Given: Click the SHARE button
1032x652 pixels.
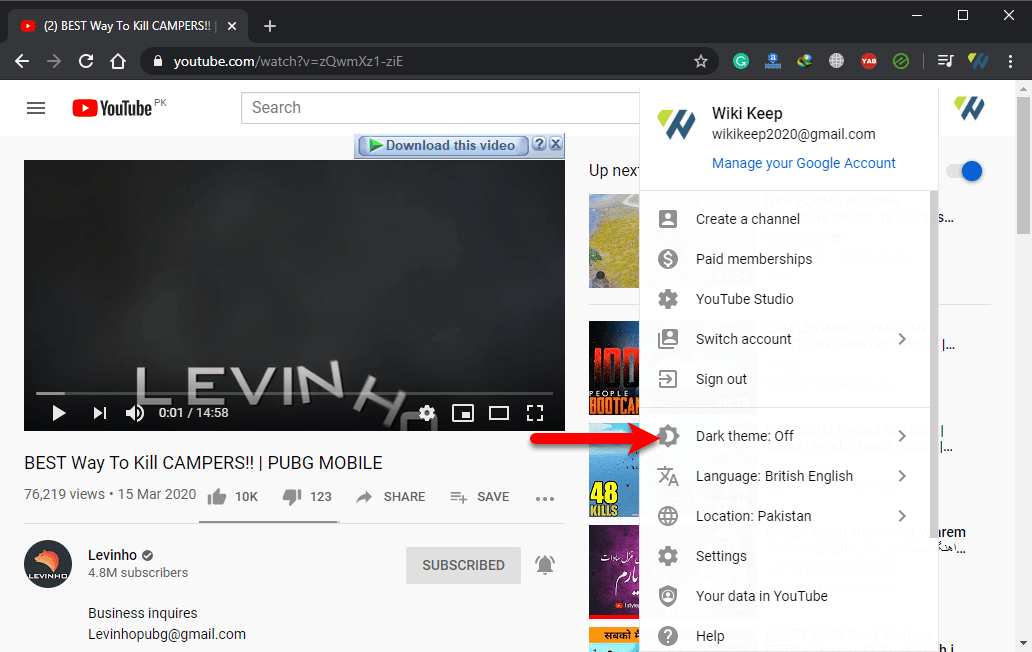Looking at the screenshot, I should [x=391, y=497].
